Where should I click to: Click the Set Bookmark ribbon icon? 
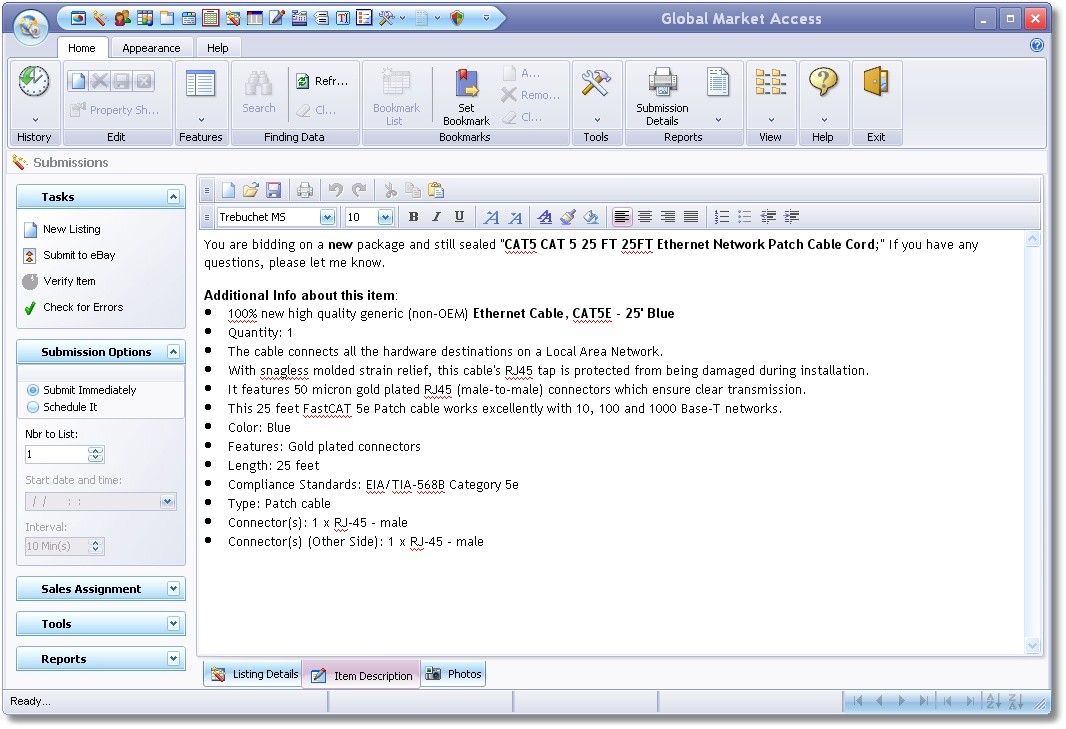click(x=466, y=97)
